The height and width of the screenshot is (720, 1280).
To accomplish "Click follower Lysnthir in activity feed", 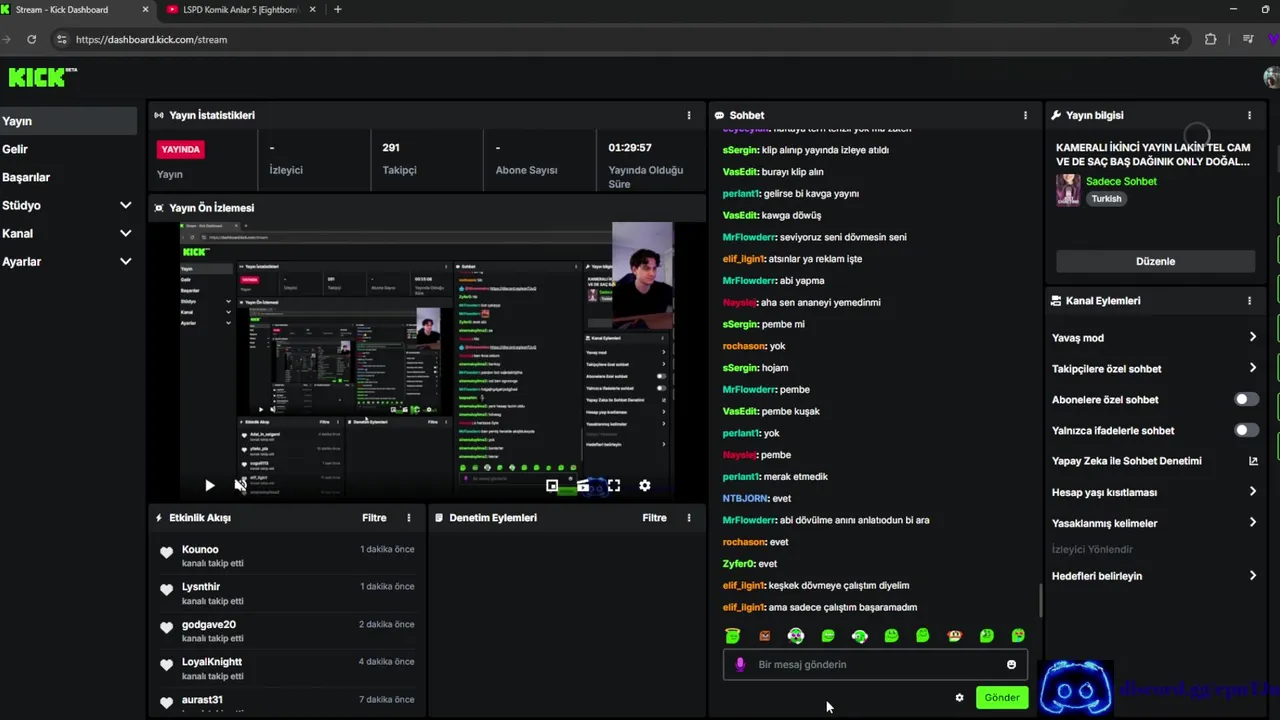I will [201, 587].
